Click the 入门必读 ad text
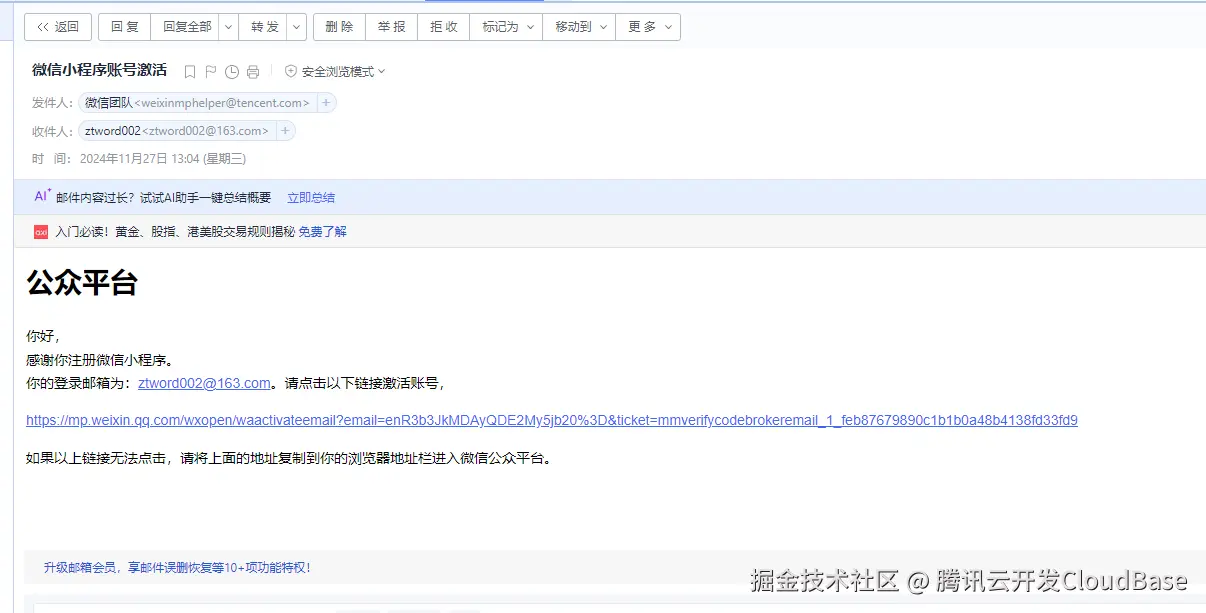Image resolution: width=1206 pixels, height=613 pixels. [175, 232]
